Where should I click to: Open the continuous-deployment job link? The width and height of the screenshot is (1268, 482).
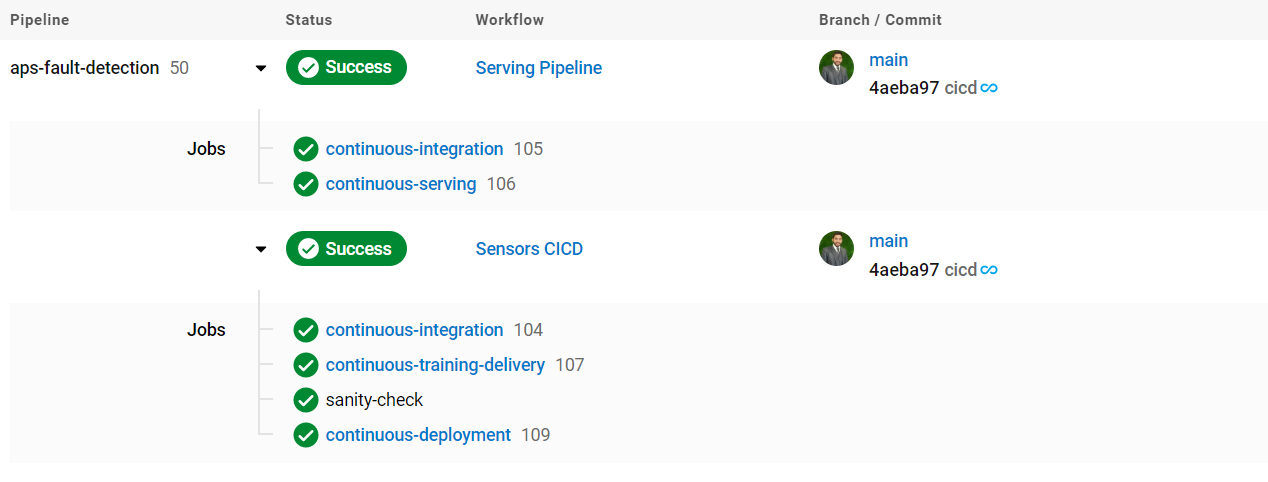pos(418,435)
